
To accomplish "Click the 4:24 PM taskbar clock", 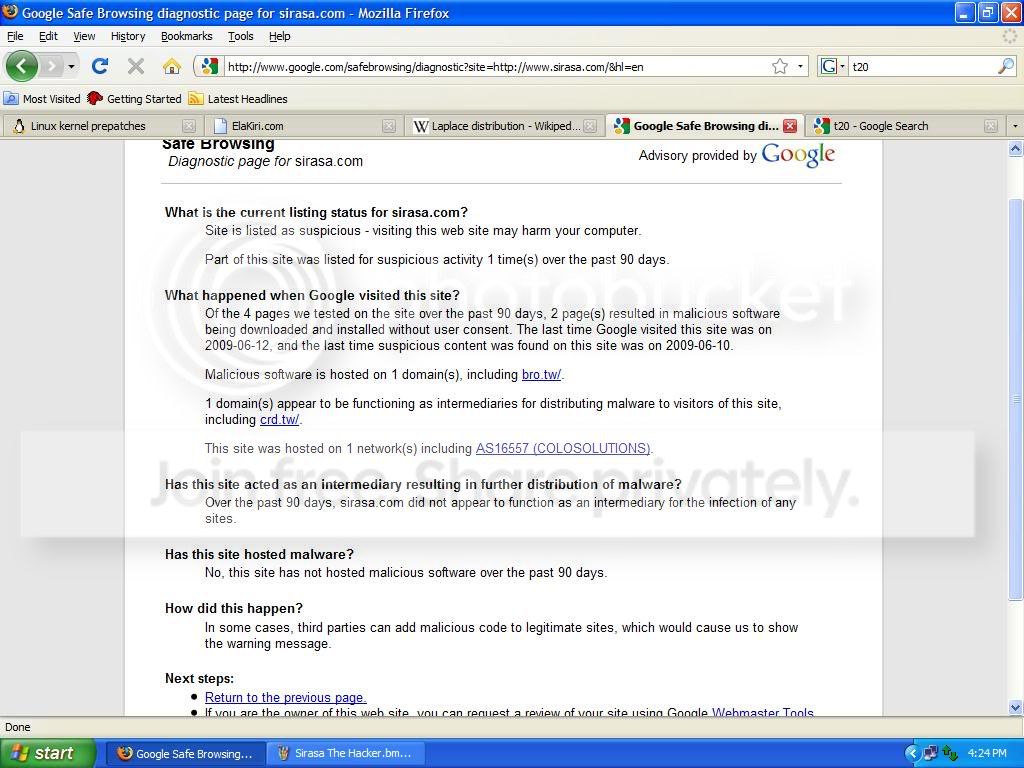I will (987, 754).
